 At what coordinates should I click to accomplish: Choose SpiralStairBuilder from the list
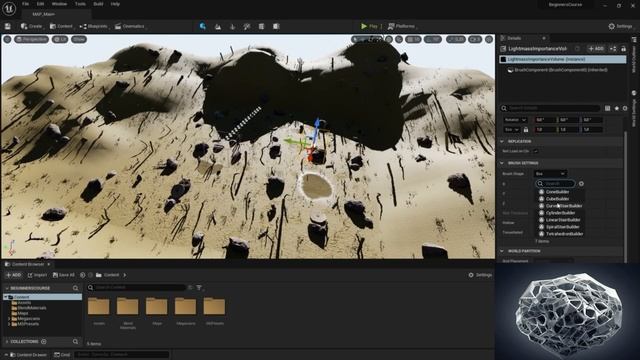(x=562, y=227)
